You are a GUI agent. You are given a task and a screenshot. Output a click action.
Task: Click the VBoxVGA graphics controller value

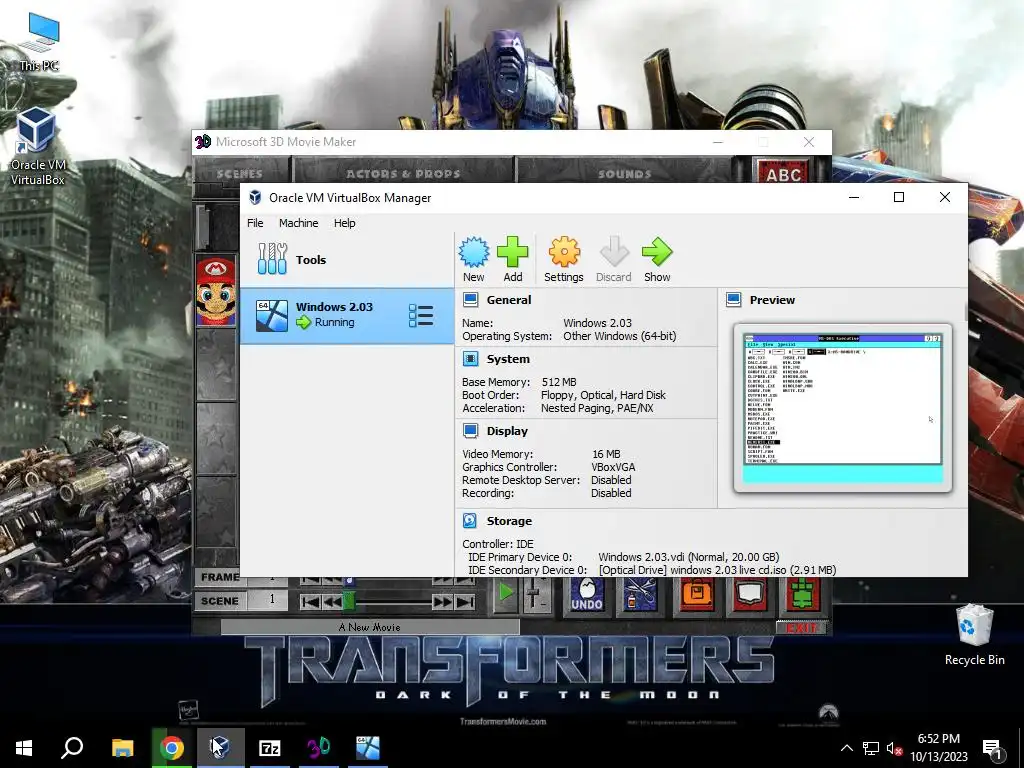tap(613, 467)
